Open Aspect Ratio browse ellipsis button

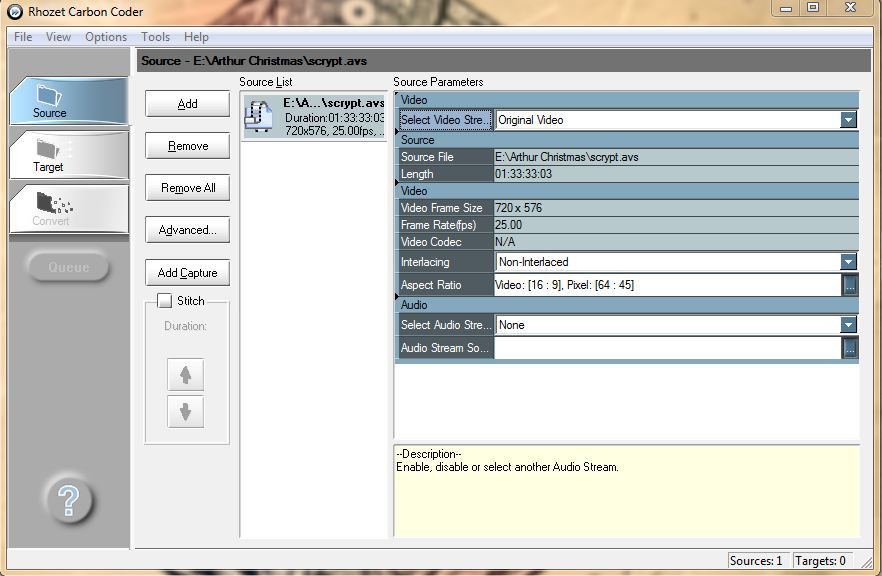pos(850,285)
